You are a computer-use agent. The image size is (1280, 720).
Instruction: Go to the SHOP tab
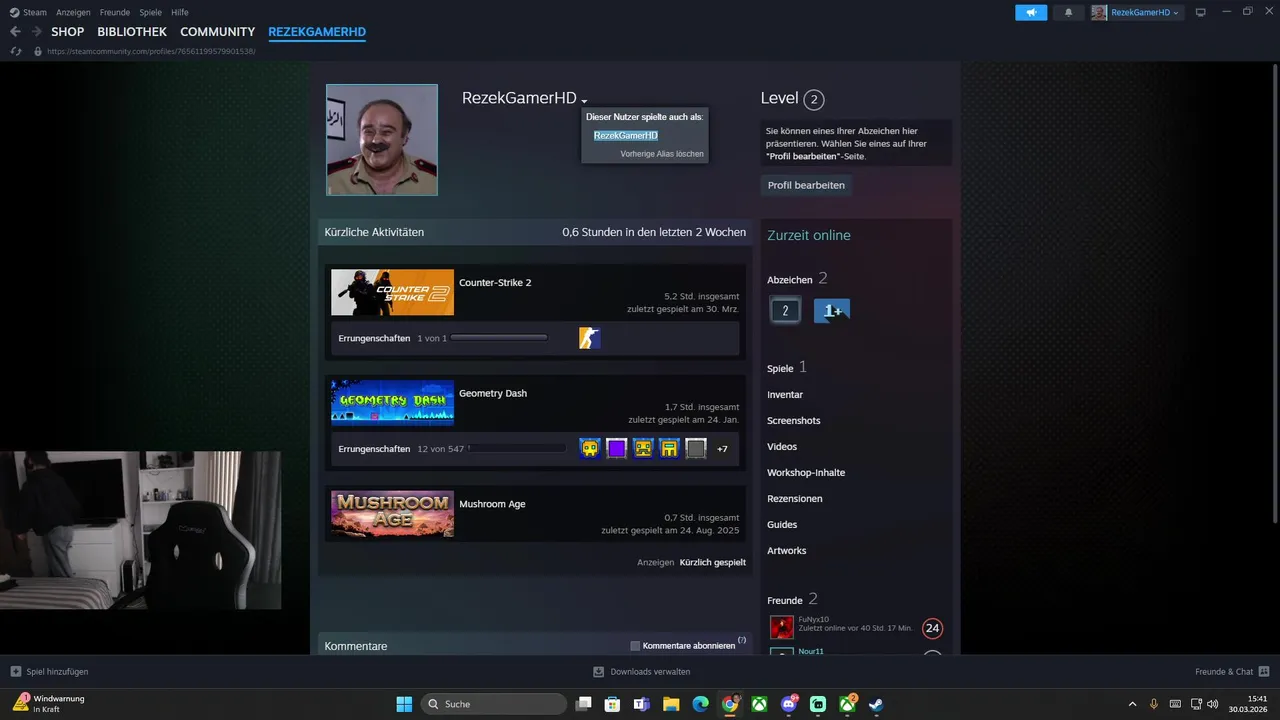[x=68, y=32]
